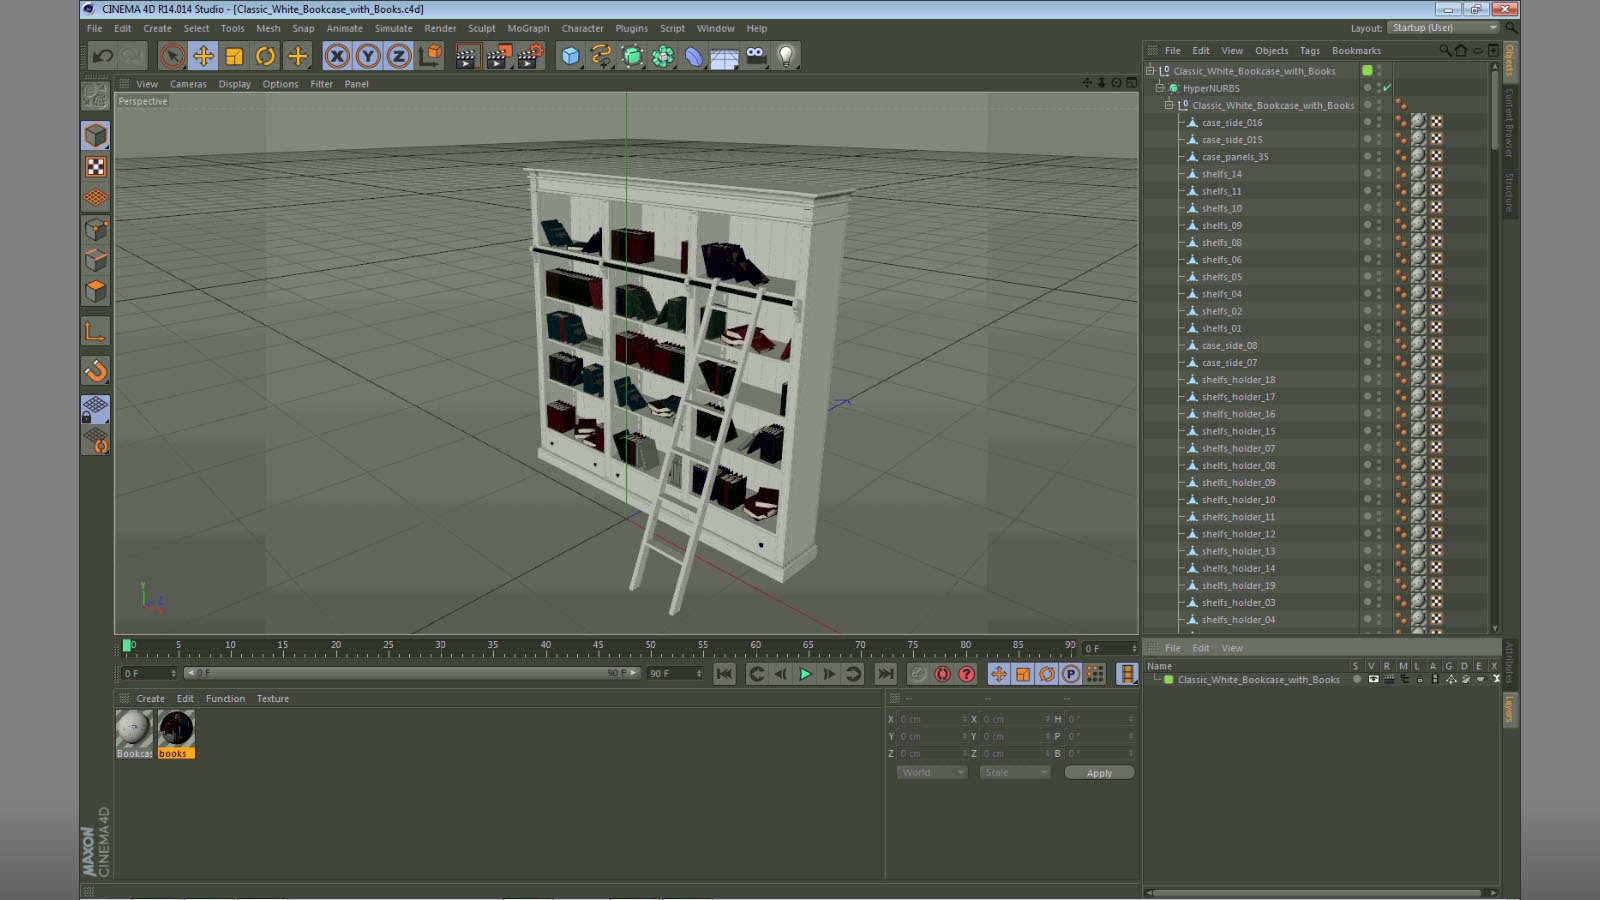Viewport: 1600px width, 900px height.
Task: Open the File menu in main menu bar
Action: [x=94, y=29]
